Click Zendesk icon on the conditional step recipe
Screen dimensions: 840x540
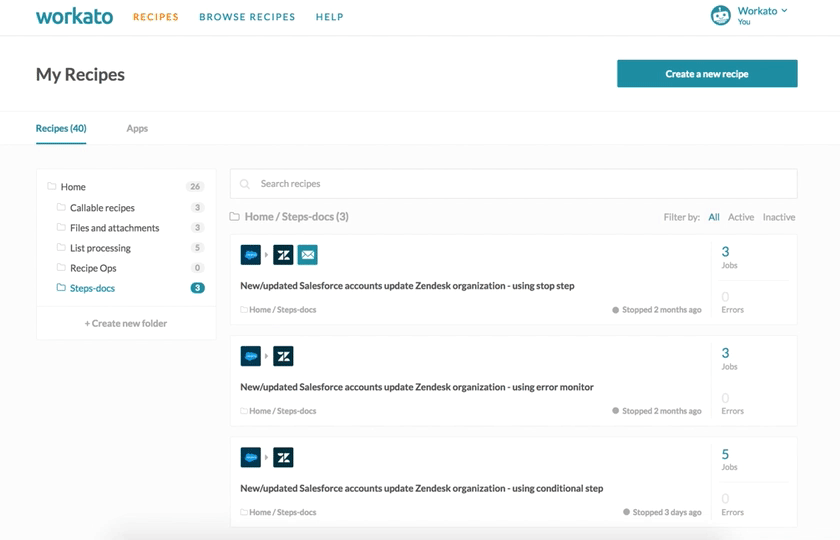(x=283, y=457)
